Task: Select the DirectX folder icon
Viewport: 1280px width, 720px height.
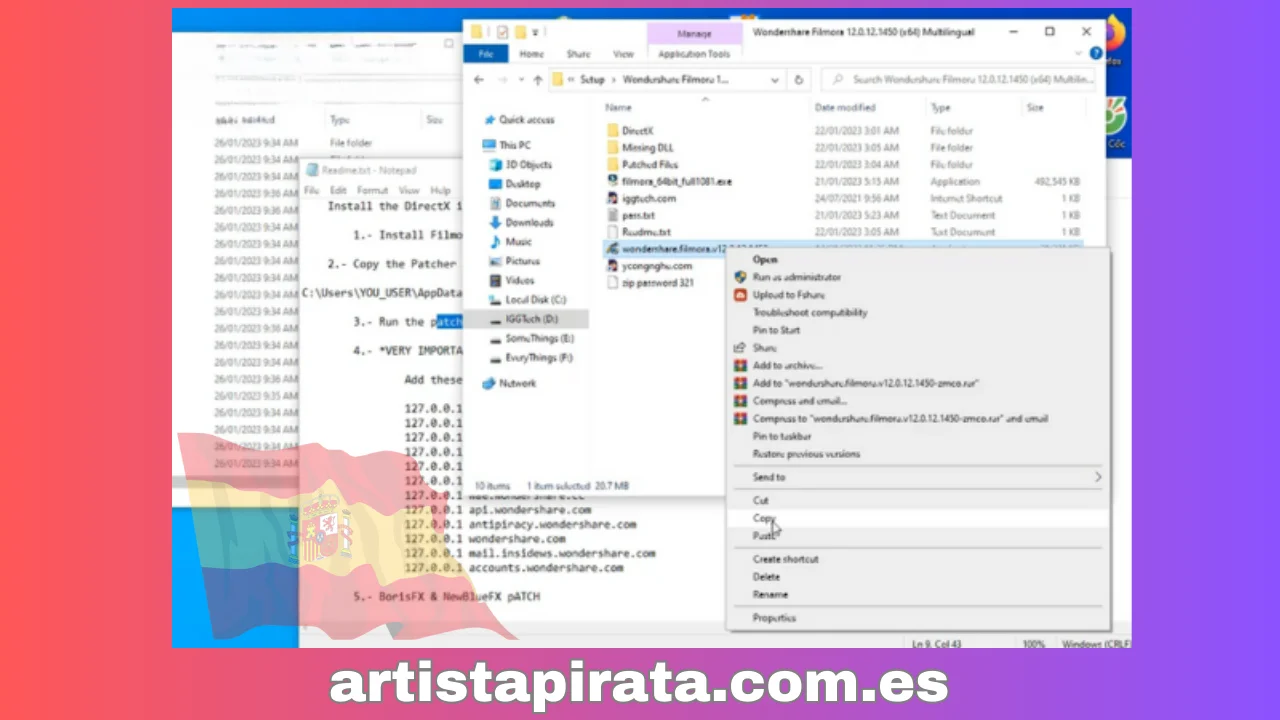Action: coord(614,131)
